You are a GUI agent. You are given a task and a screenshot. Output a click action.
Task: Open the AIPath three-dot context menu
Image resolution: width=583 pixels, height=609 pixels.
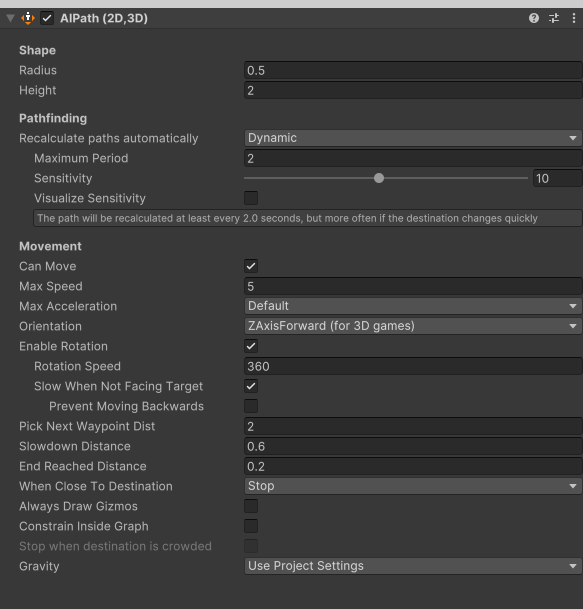coord(574,18)
